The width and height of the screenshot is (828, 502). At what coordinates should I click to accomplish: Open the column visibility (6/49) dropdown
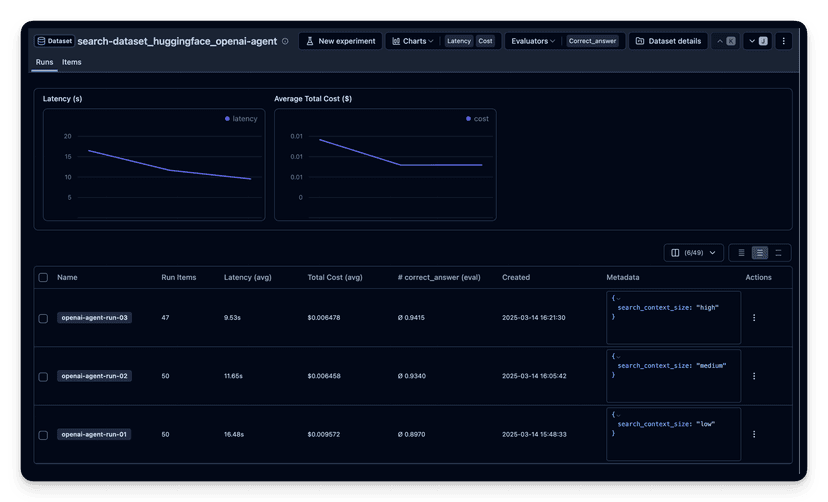(693, 253)
